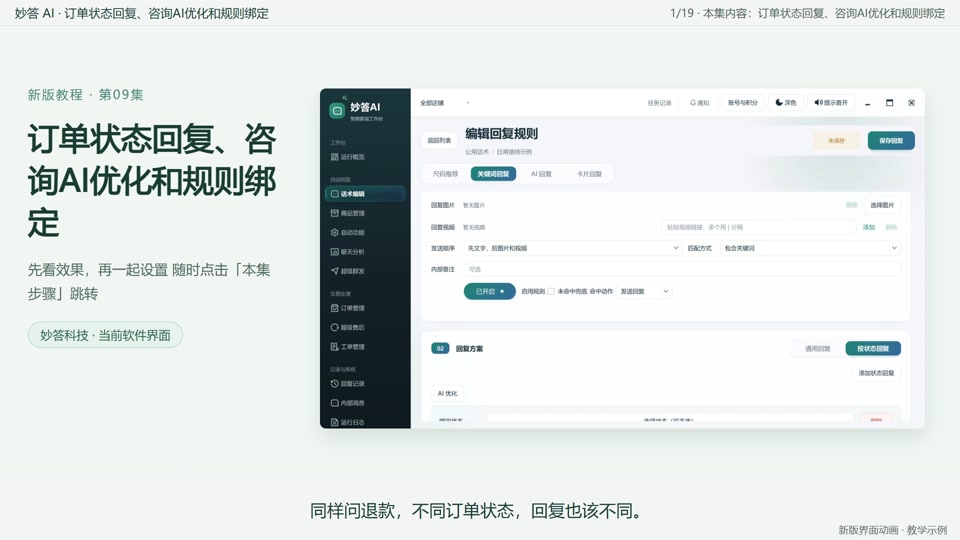Click 删除 in the 回复图片 row
960x540 pixels.
(852, 205)
